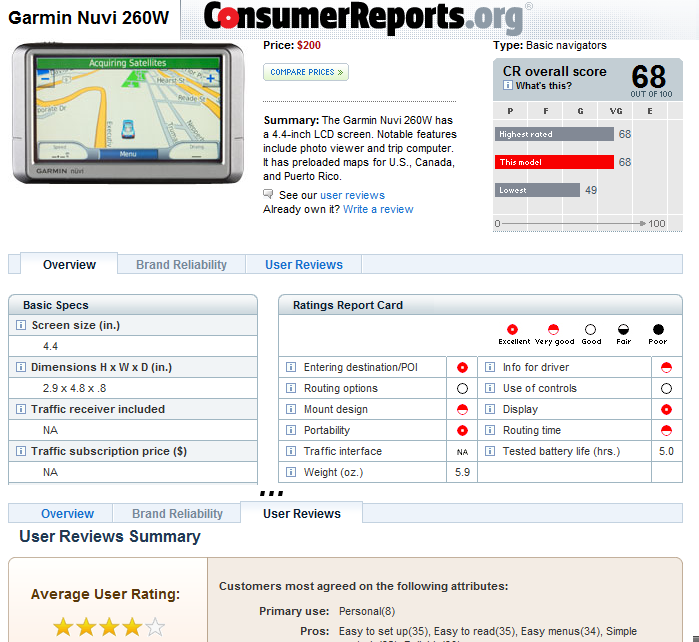The image size is (699, 642).
Task: Click the Excellent rating legend symbol
Action: click(512, 329)
